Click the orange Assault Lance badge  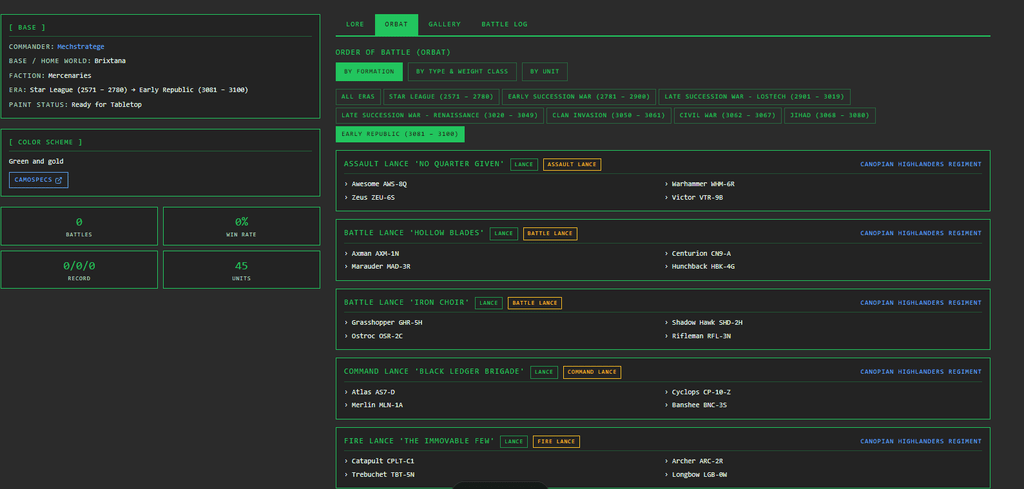coord(572,165)
